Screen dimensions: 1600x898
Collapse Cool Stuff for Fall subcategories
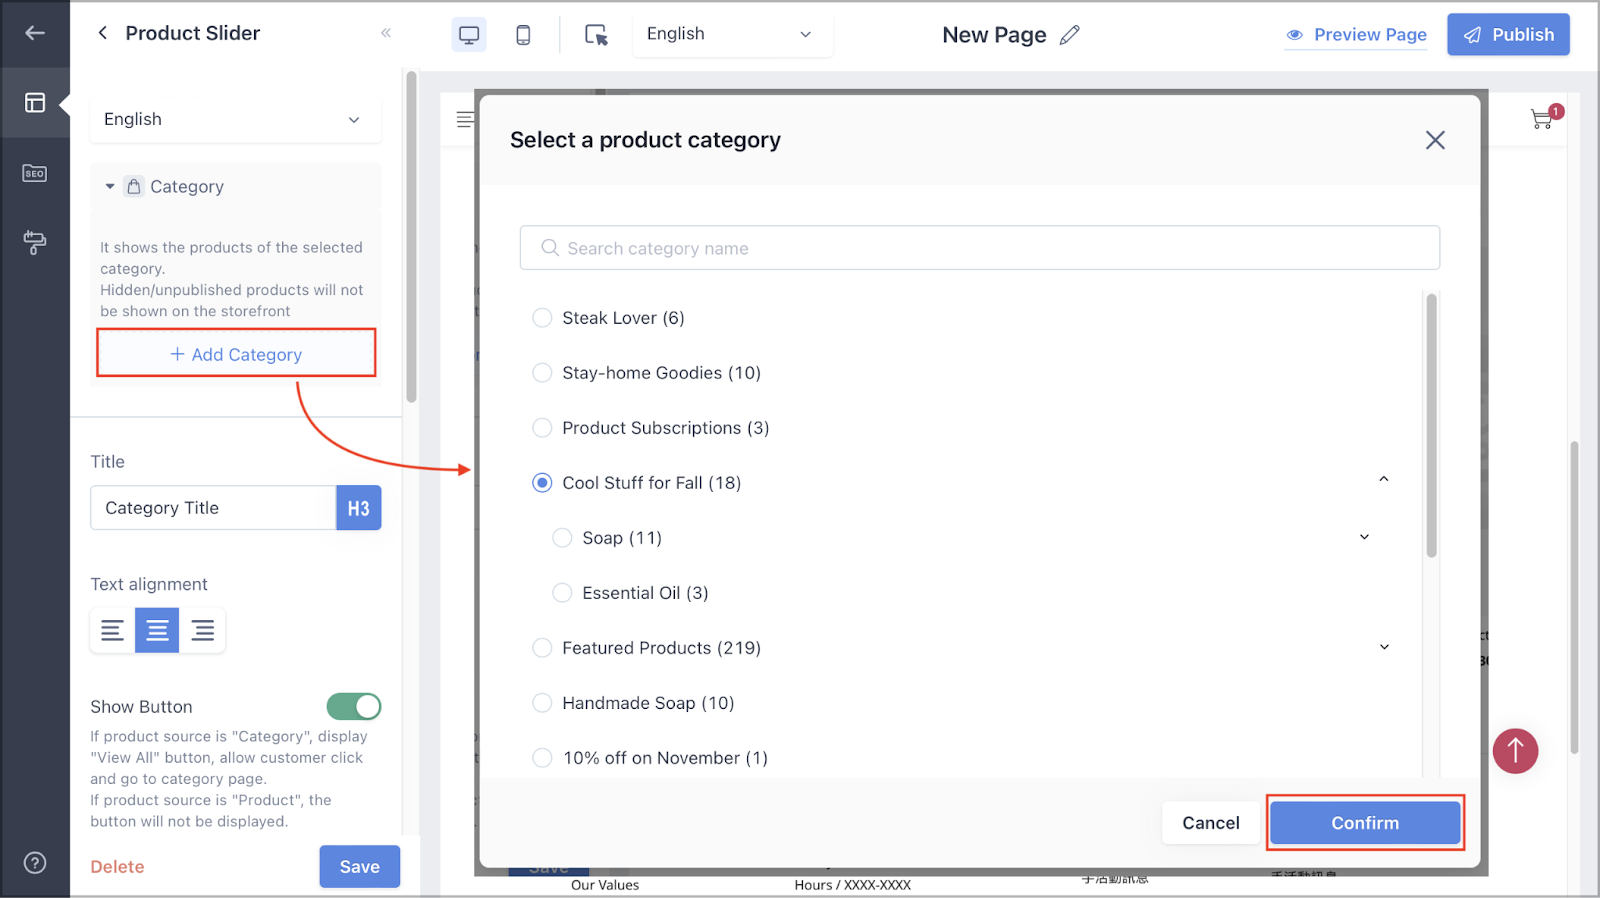pyautogui.click(x=1384, y=479)
